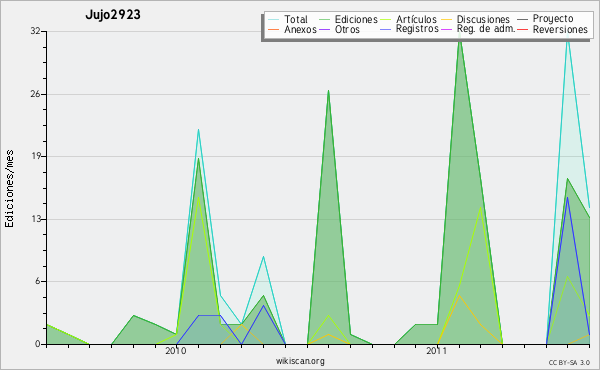Image resolution: width=600 pixels, height=370 pixels.
Task: Click the y-axis label 13
Action: point(35,219)
